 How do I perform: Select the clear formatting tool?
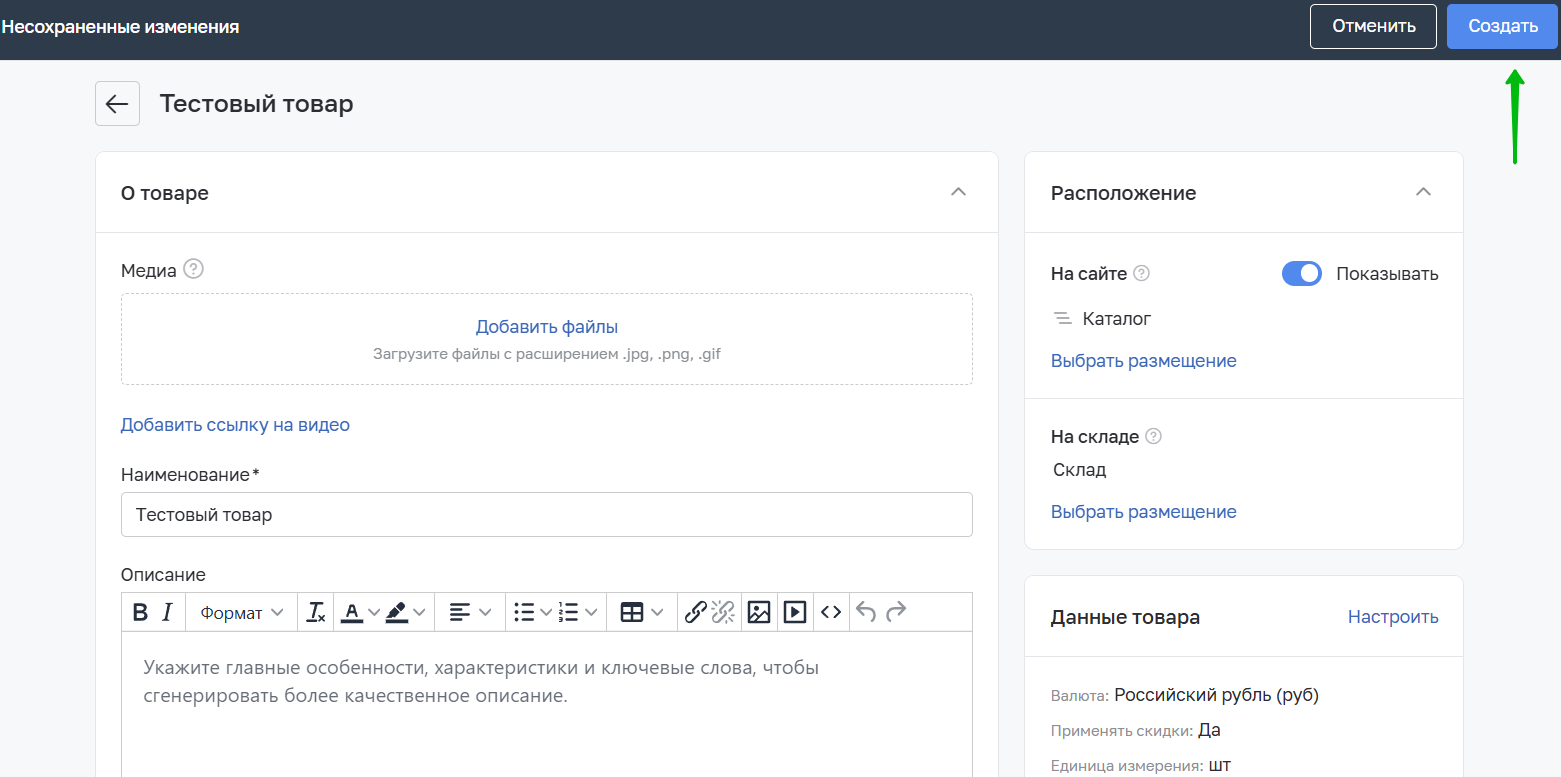pos(315,611)
